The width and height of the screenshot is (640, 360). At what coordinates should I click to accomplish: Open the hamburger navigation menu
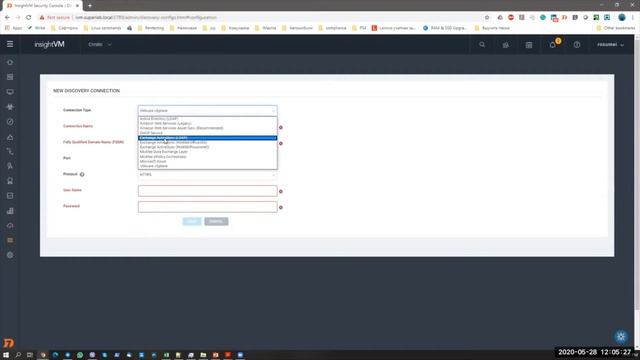click(x=10, y=44)
